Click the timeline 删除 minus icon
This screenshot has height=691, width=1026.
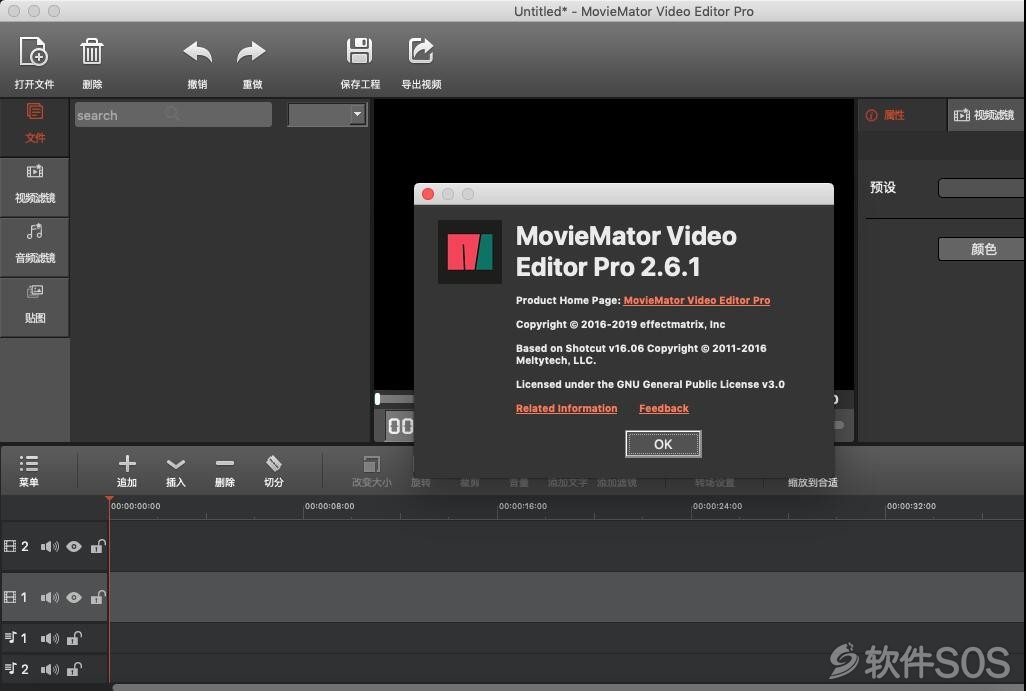(x=224, y=463)
